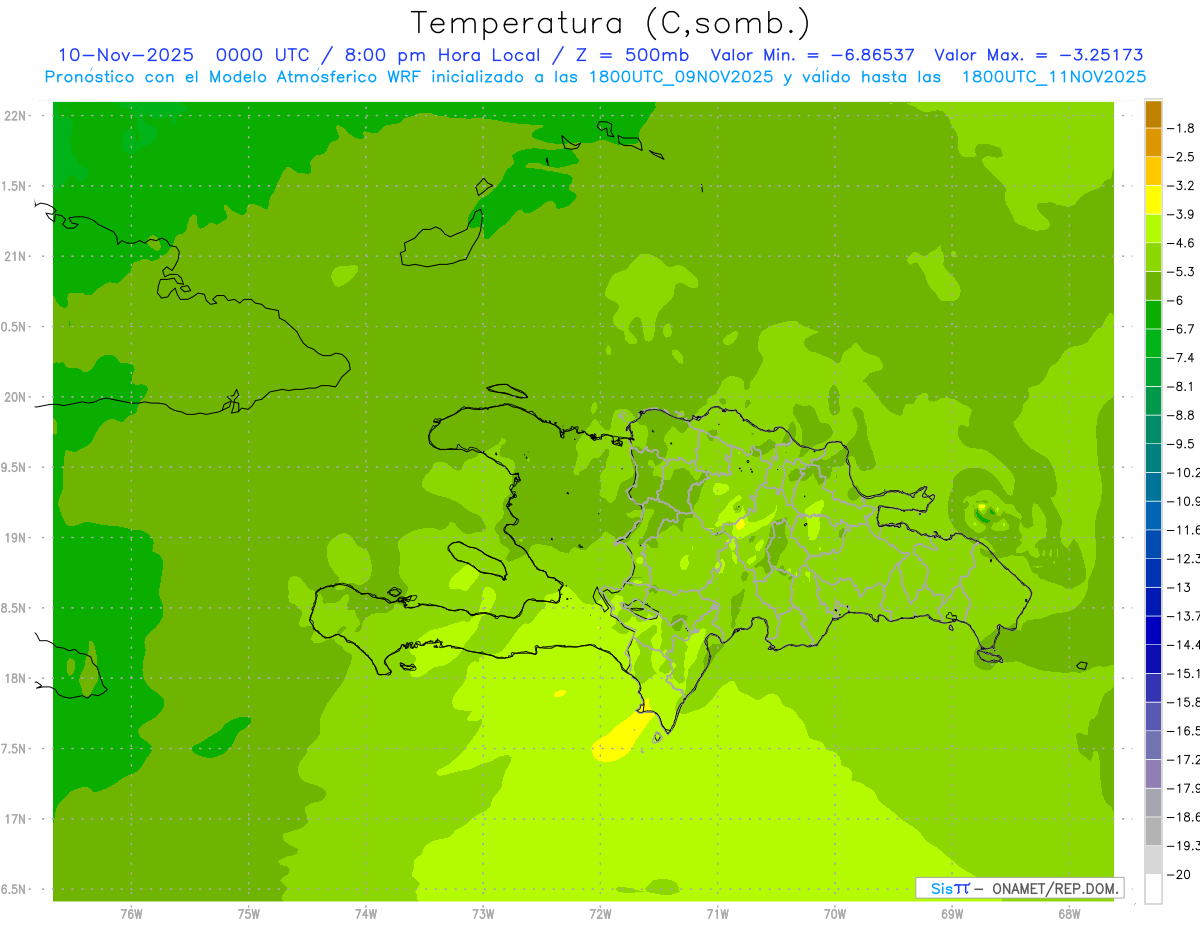Viewport: 1200px width, 927px height.
Task: Click the "-7.4" color scale label
Action: tap(1182, 358)
